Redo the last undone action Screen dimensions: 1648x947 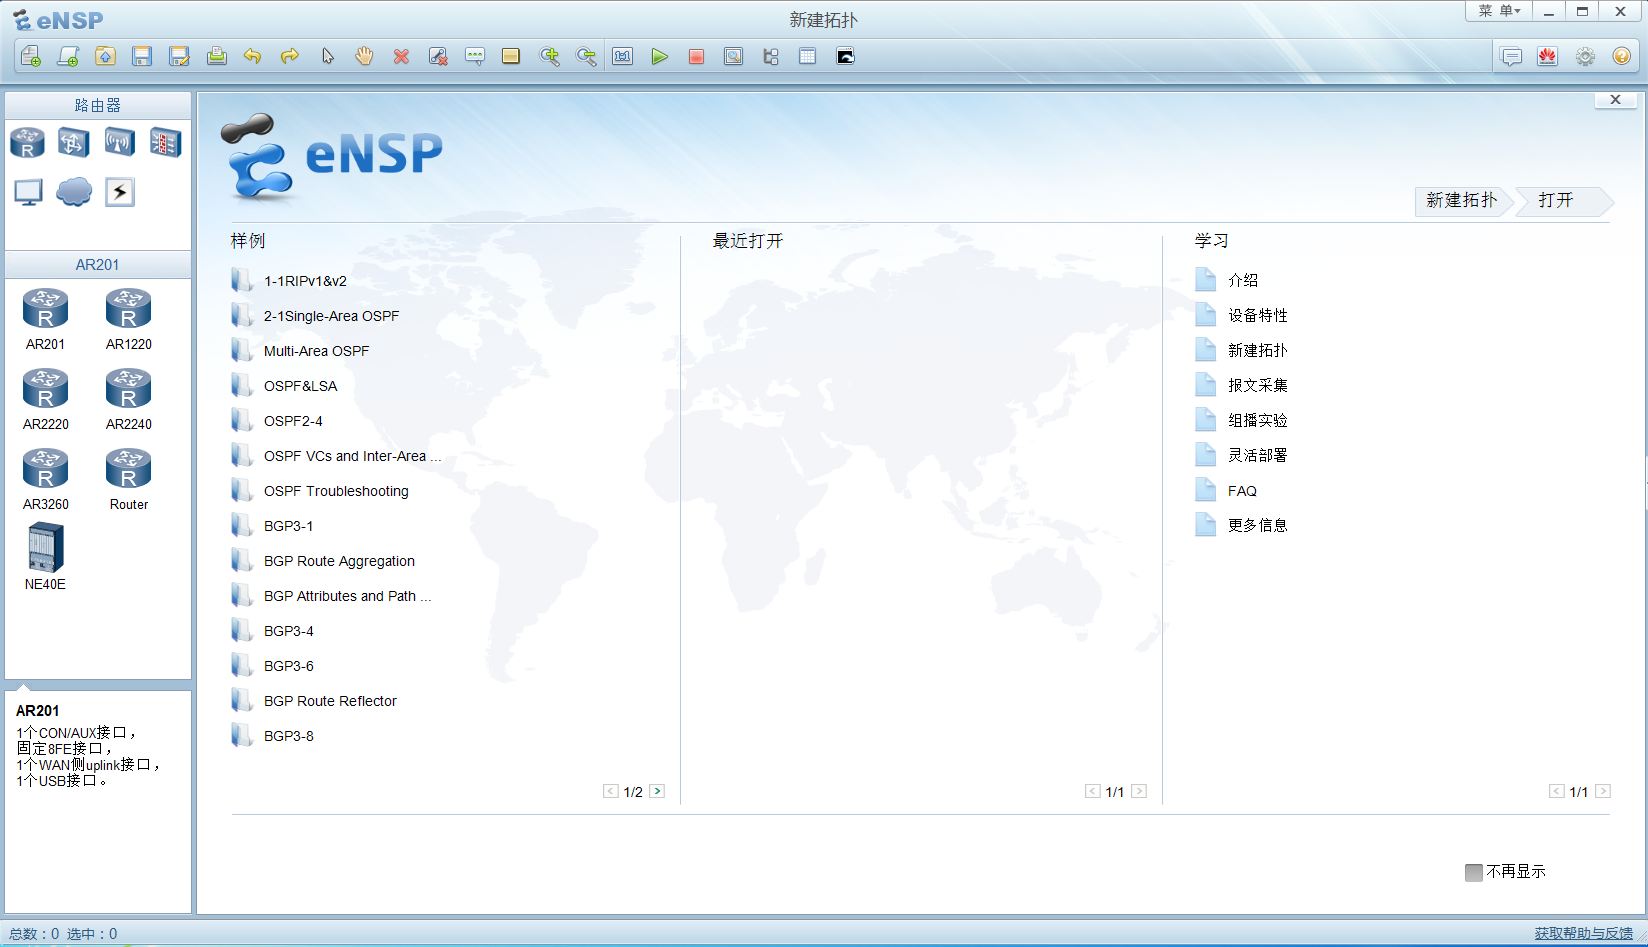pyautogui.click(x=290, y=57)
